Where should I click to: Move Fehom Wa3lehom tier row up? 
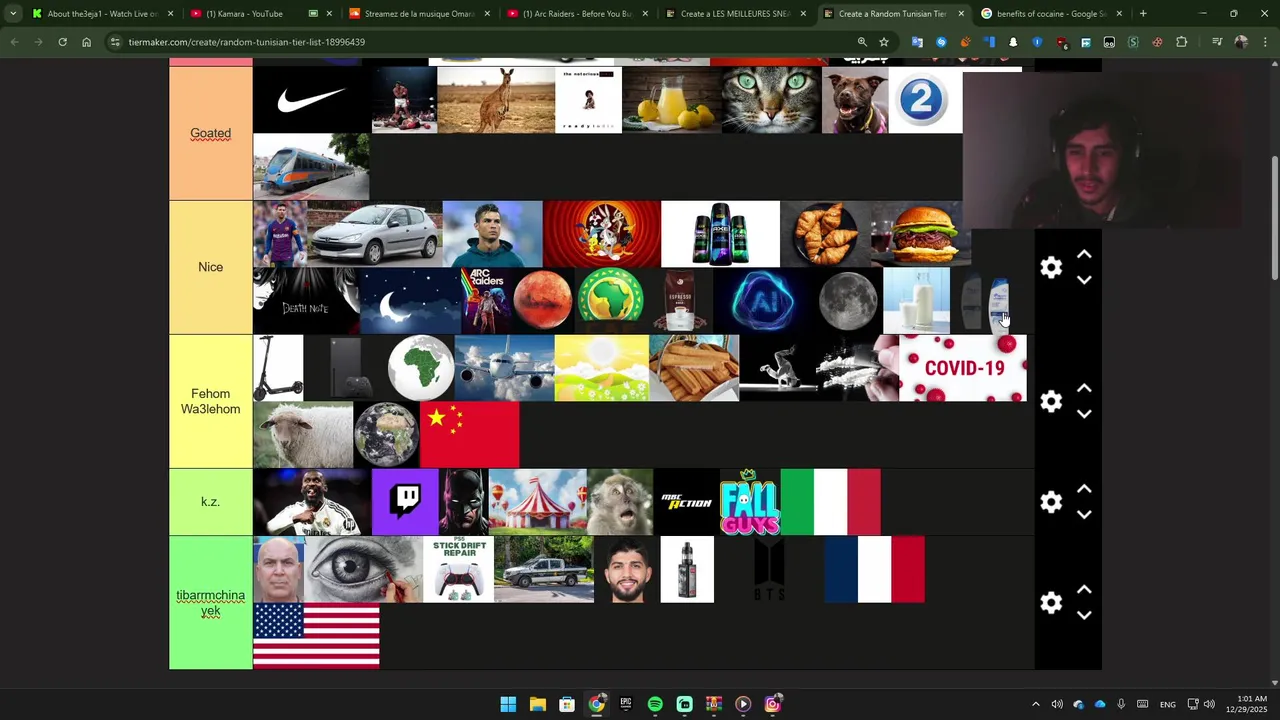click(1084, 389)
